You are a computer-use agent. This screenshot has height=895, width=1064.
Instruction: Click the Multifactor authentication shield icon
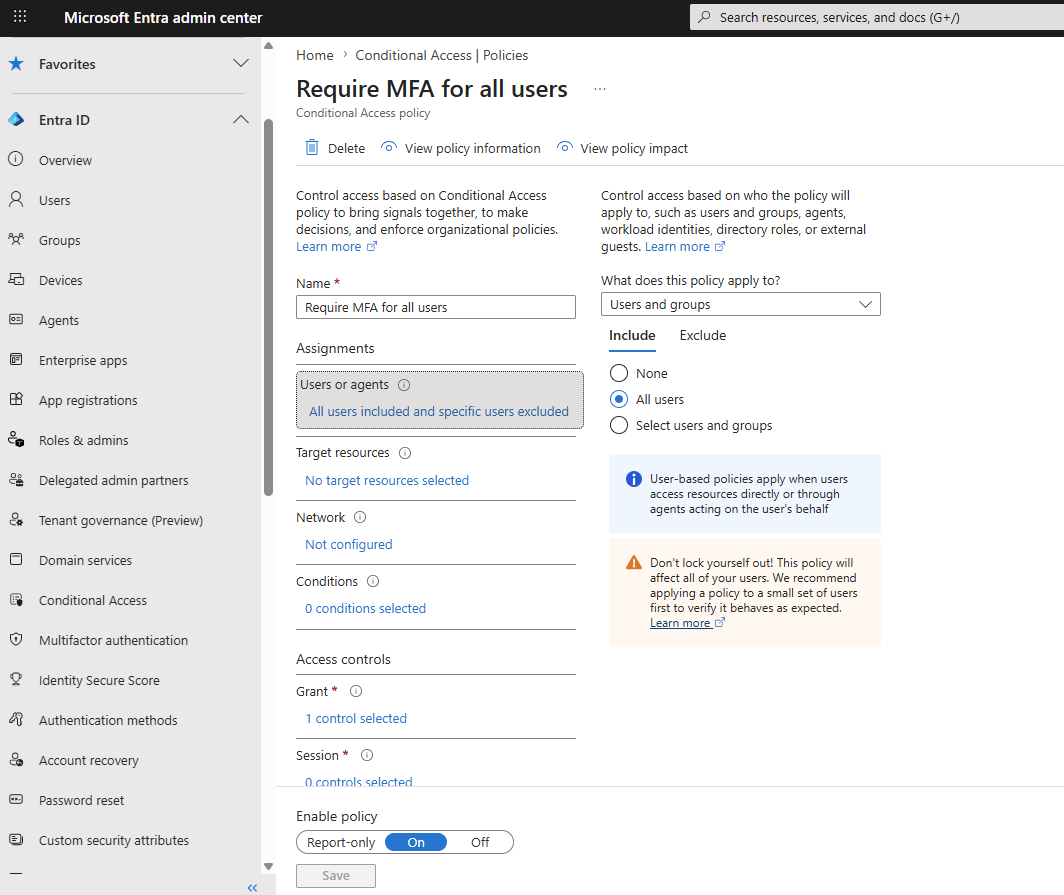tap(16, 639)
